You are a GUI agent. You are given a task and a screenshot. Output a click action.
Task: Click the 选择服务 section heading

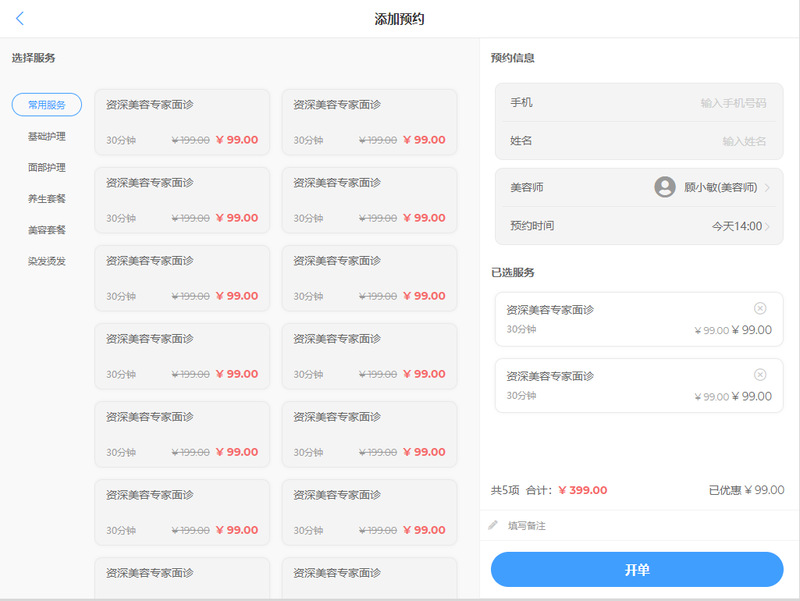coord(34,58)
